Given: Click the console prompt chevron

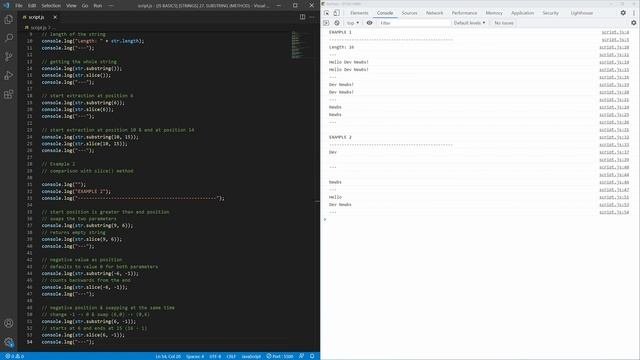Looking at the screenshot, I should coord(325,220).
